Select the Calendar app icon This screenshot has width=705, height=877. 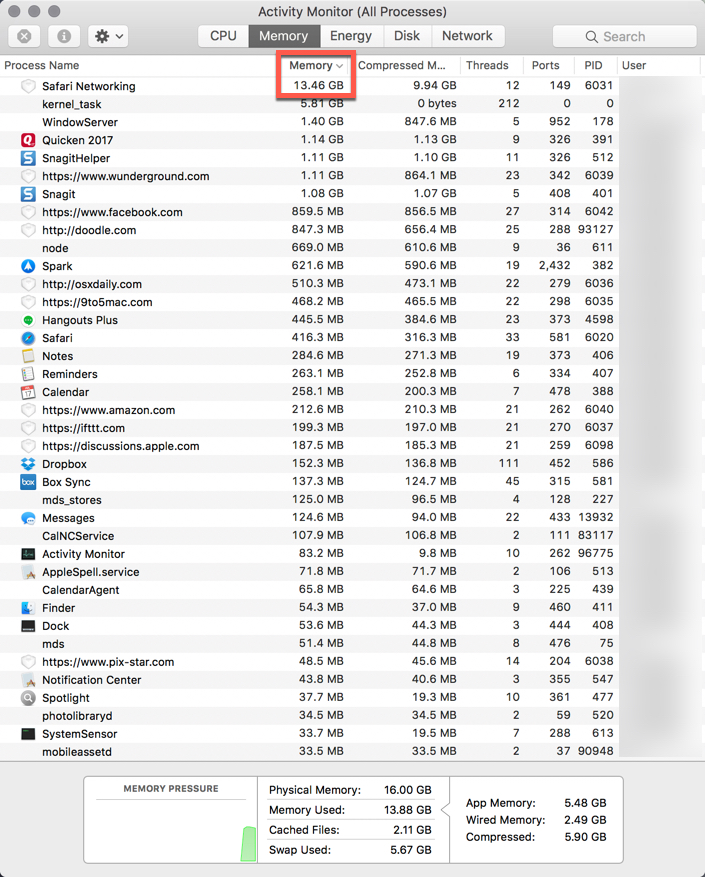[x=28, y=392]
